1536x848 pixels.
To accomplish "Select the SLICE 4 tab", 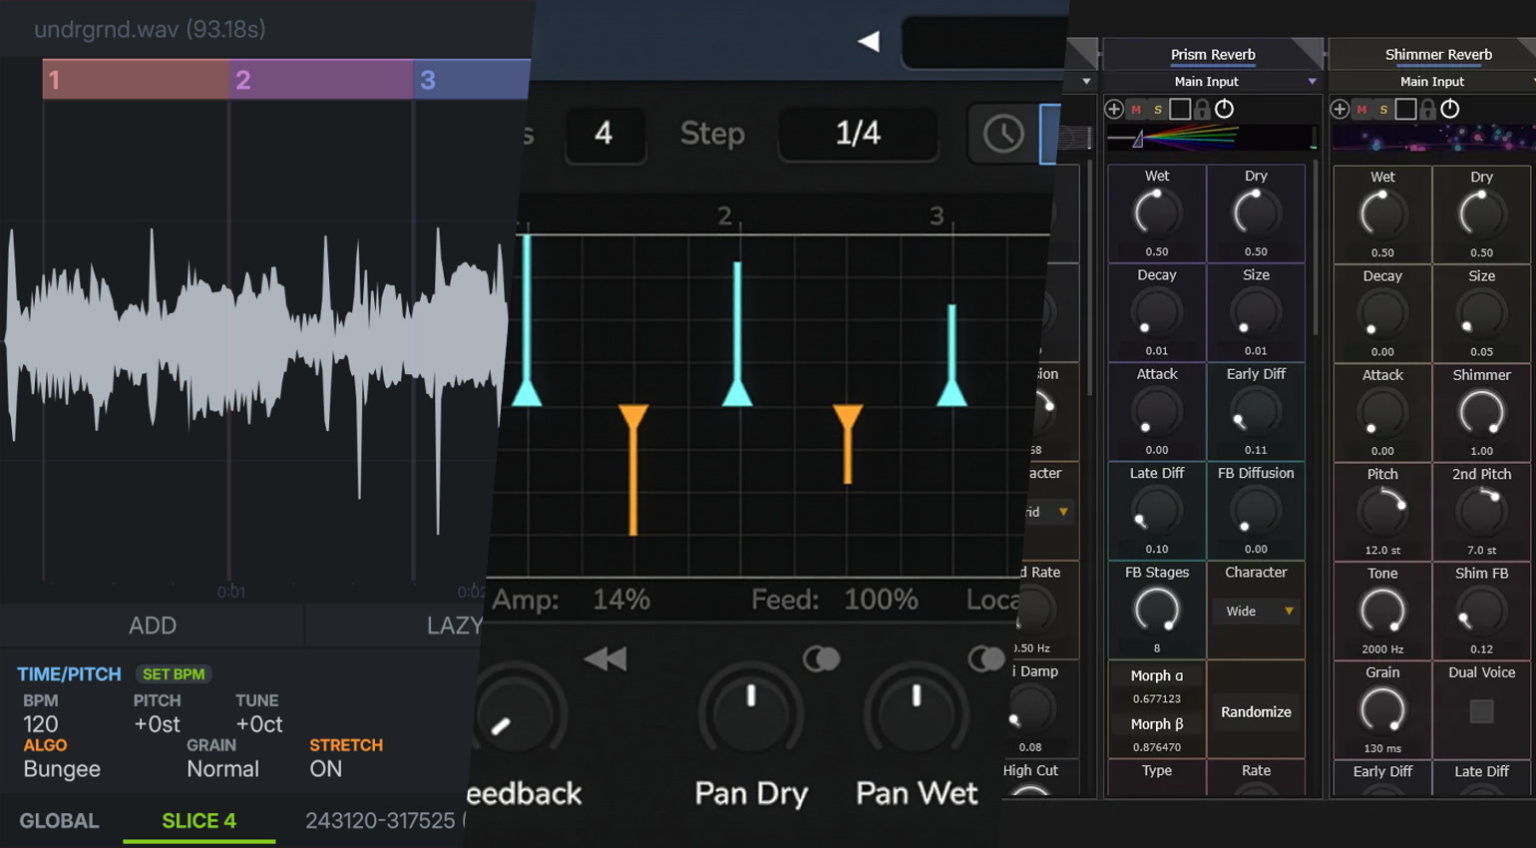I will coord(199,821).
